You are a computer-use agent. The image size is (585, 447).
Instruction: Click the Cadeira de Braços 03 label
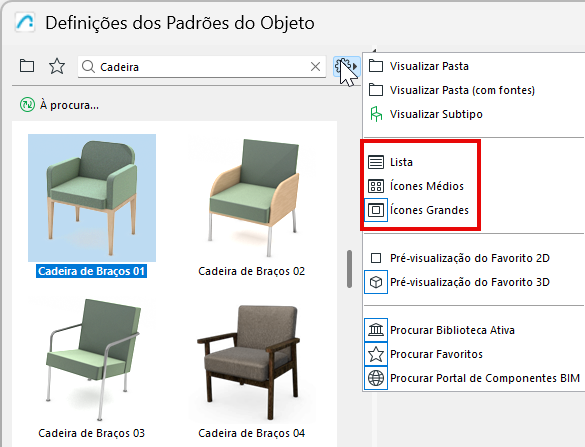pos(91,433)
